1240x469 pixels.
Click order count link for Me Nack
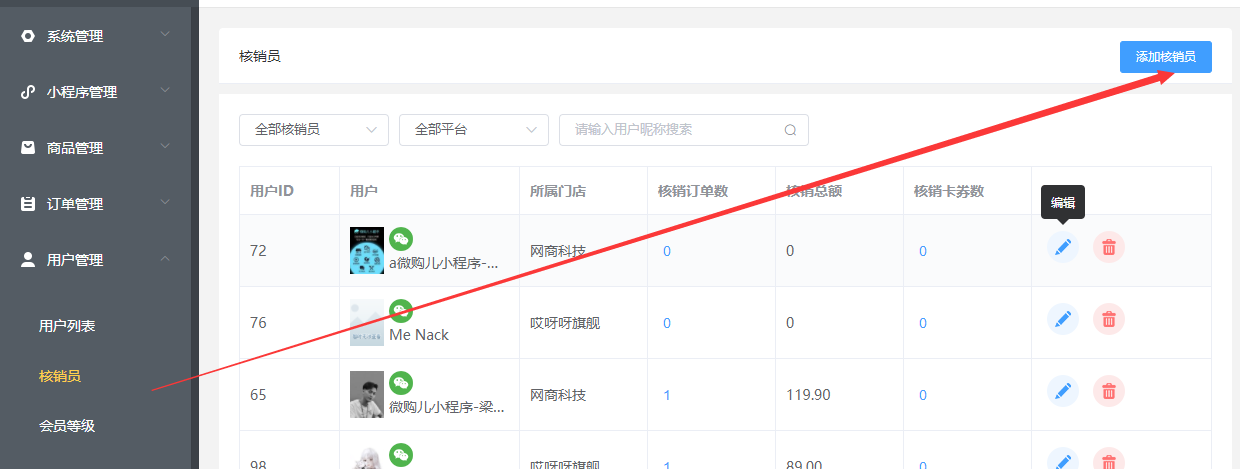[667, 323]
